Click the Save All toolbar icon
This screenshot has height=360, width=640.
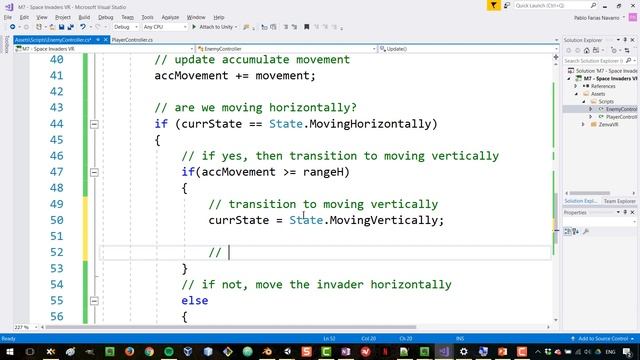71,27
